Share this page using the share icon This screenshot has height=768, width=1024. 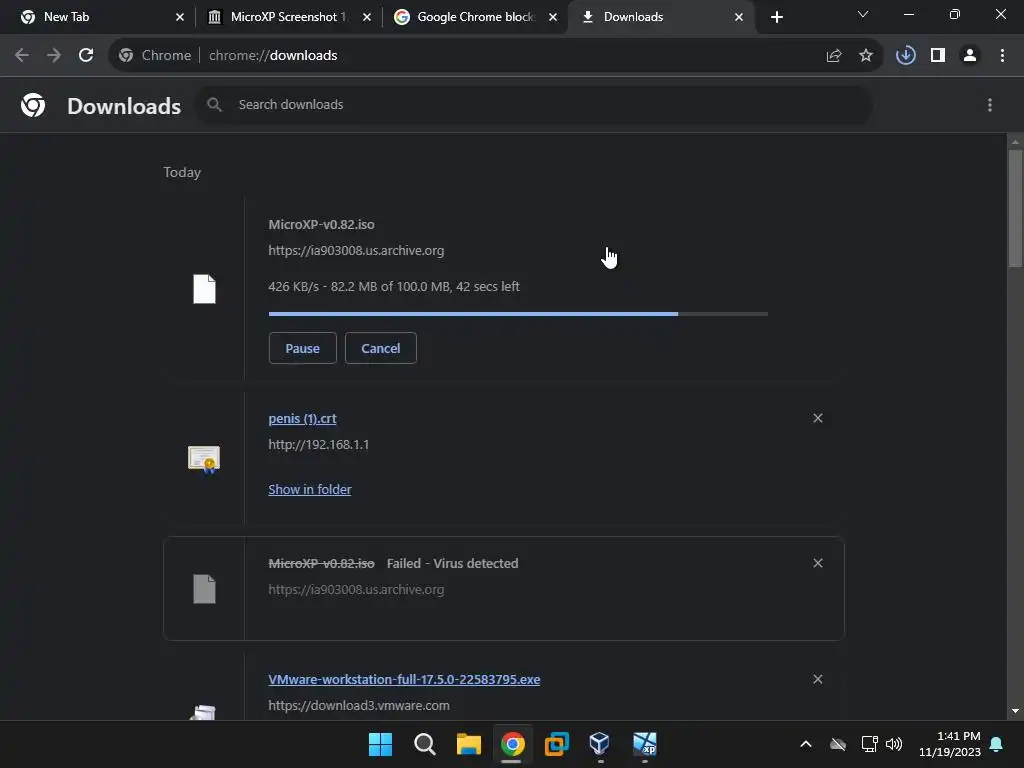tap(833, 56)
